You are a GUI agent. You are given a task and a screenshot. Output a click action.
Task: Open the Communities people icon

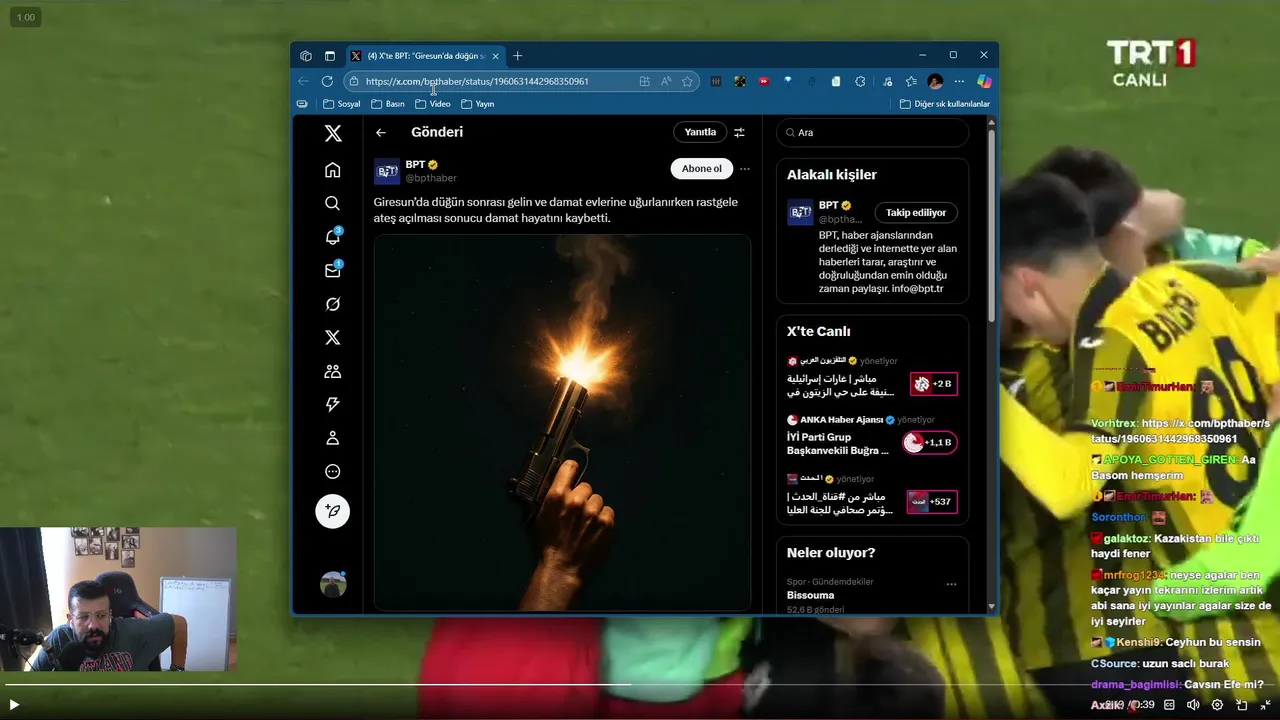tap(333, 371)
